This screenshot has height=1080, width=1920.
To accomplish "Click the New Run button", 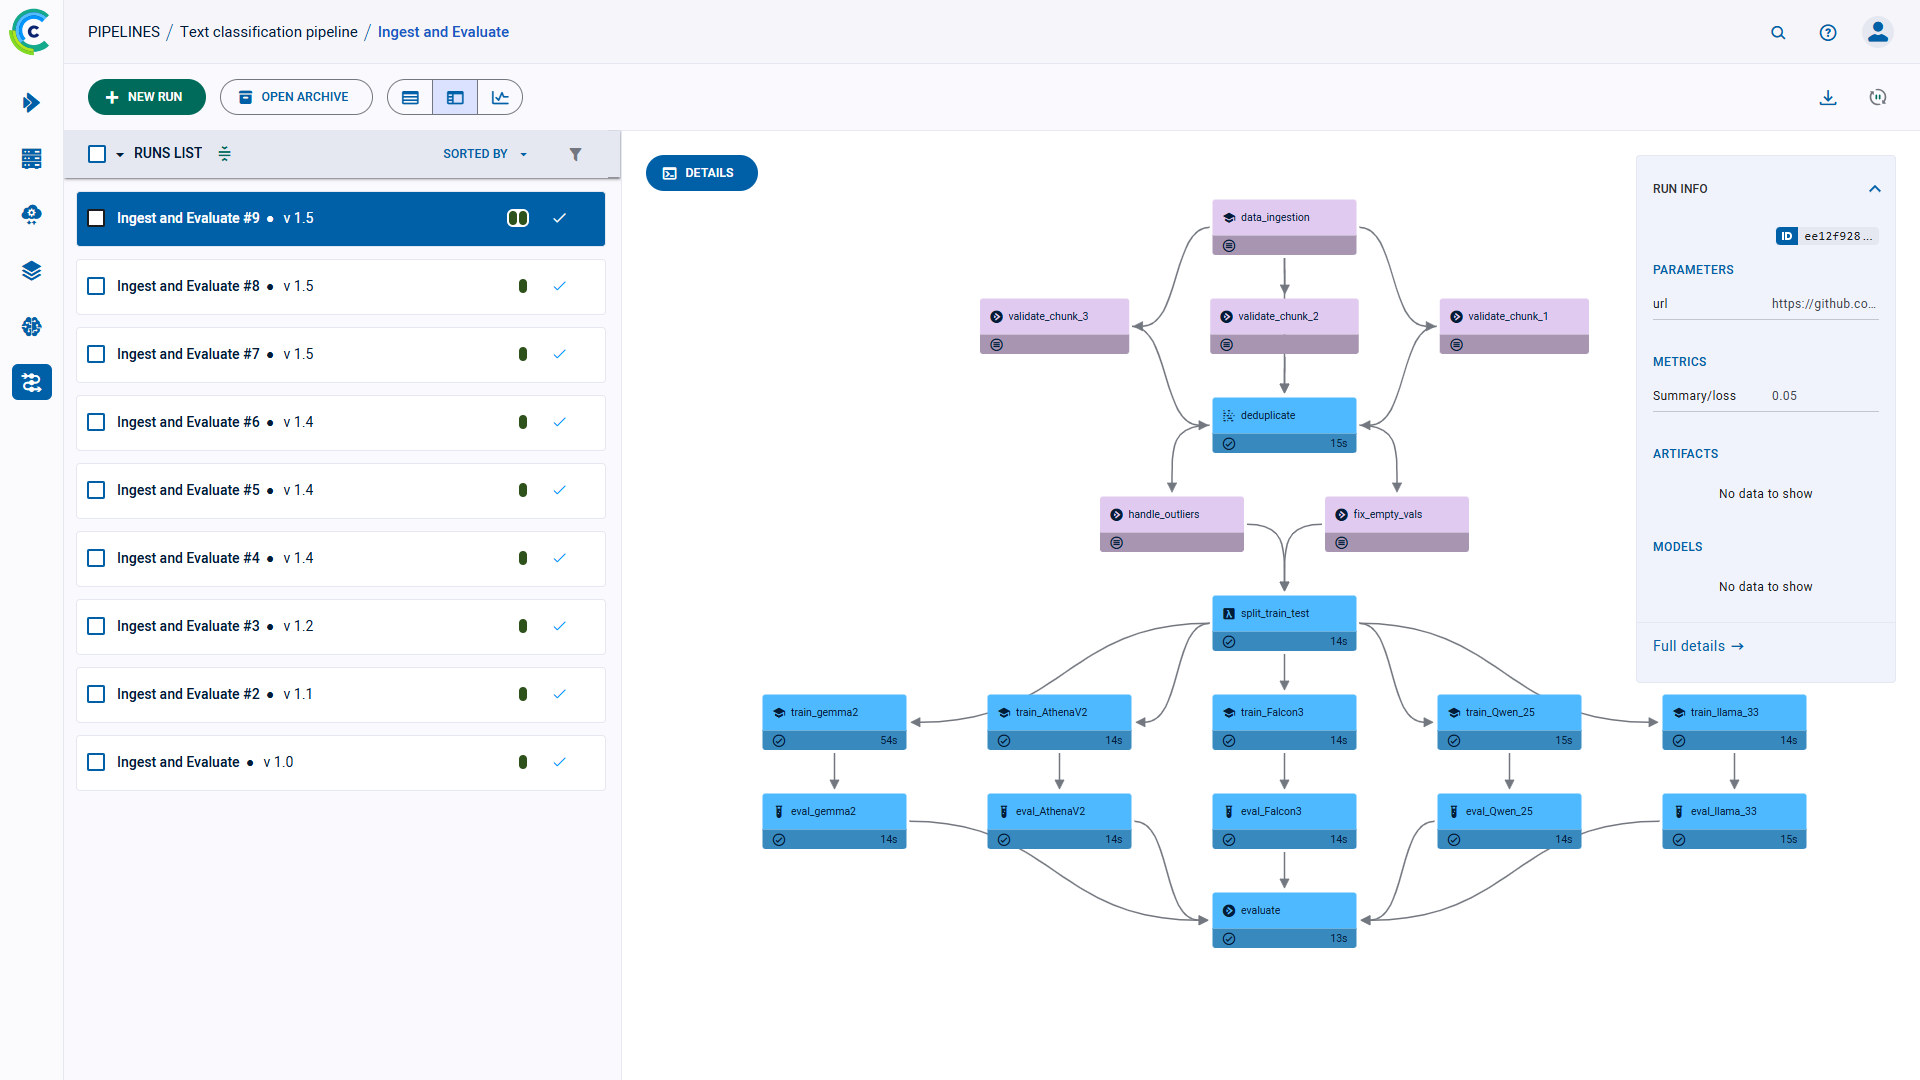I will [x=147, y=97].
